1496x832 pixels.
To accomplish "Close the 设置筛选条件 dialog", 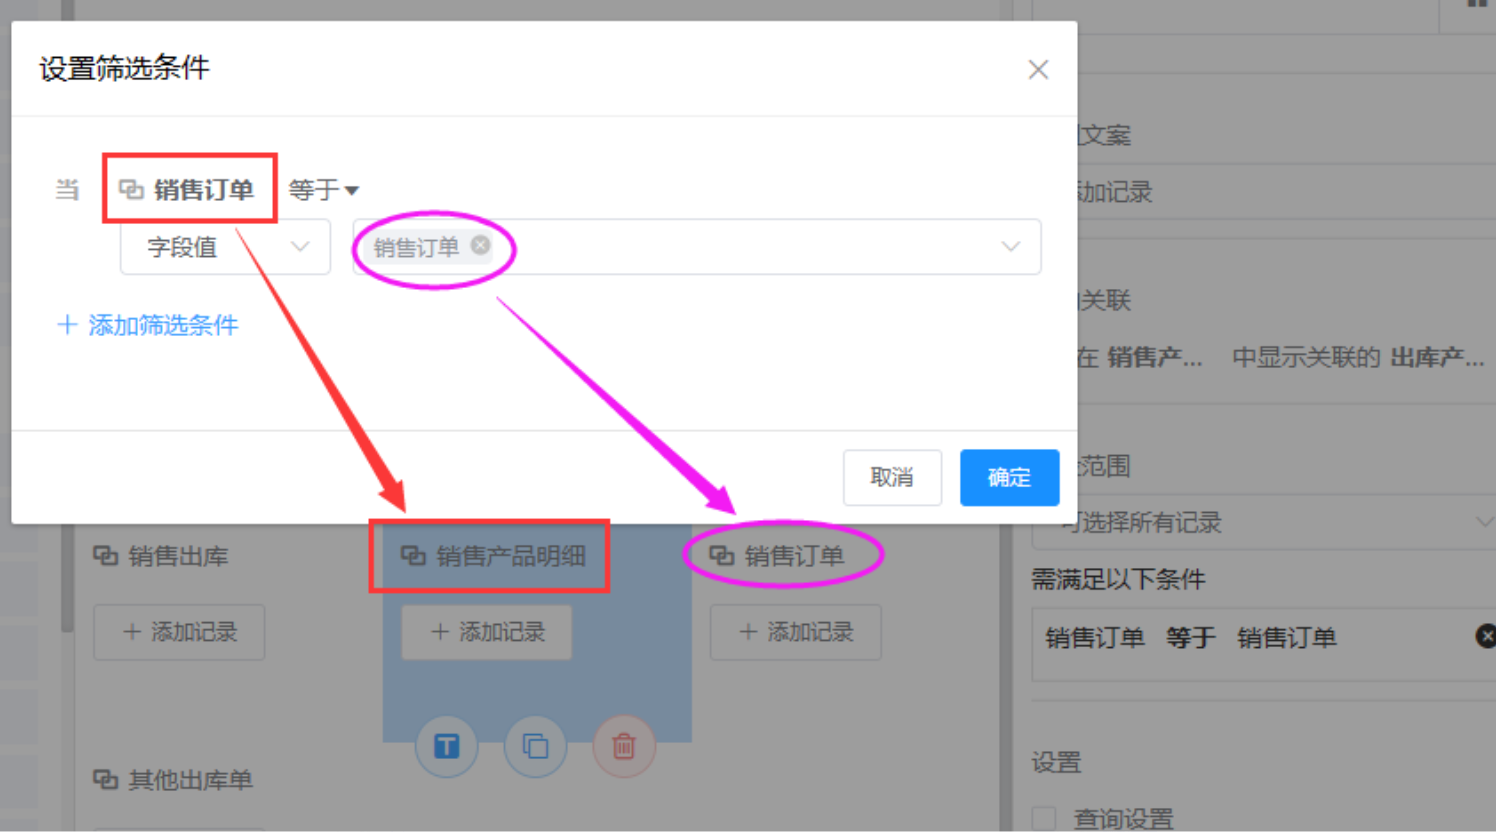I will pos(1038,69).
